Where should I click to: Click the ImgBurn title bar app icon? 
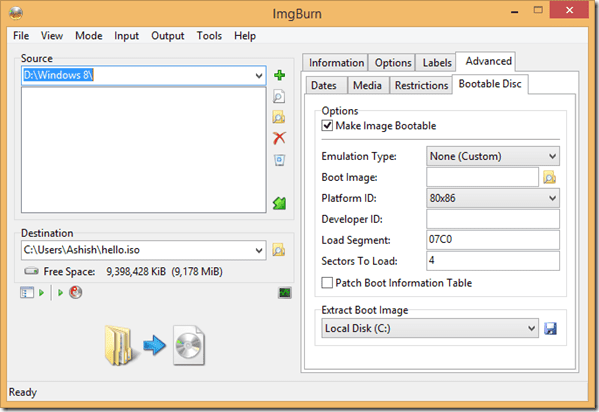tap(16, 13)
